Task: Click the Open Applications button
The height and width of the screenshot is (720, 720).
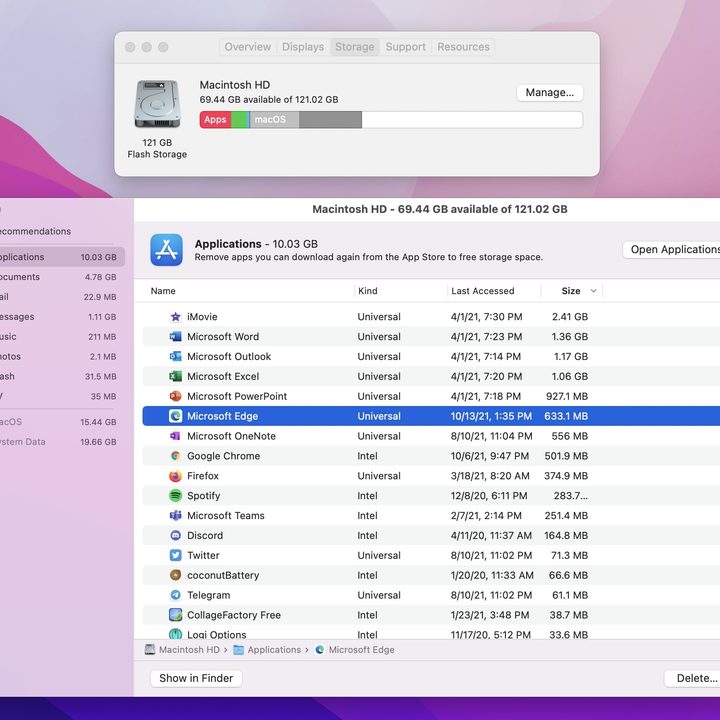Action: tap(671, 249)
